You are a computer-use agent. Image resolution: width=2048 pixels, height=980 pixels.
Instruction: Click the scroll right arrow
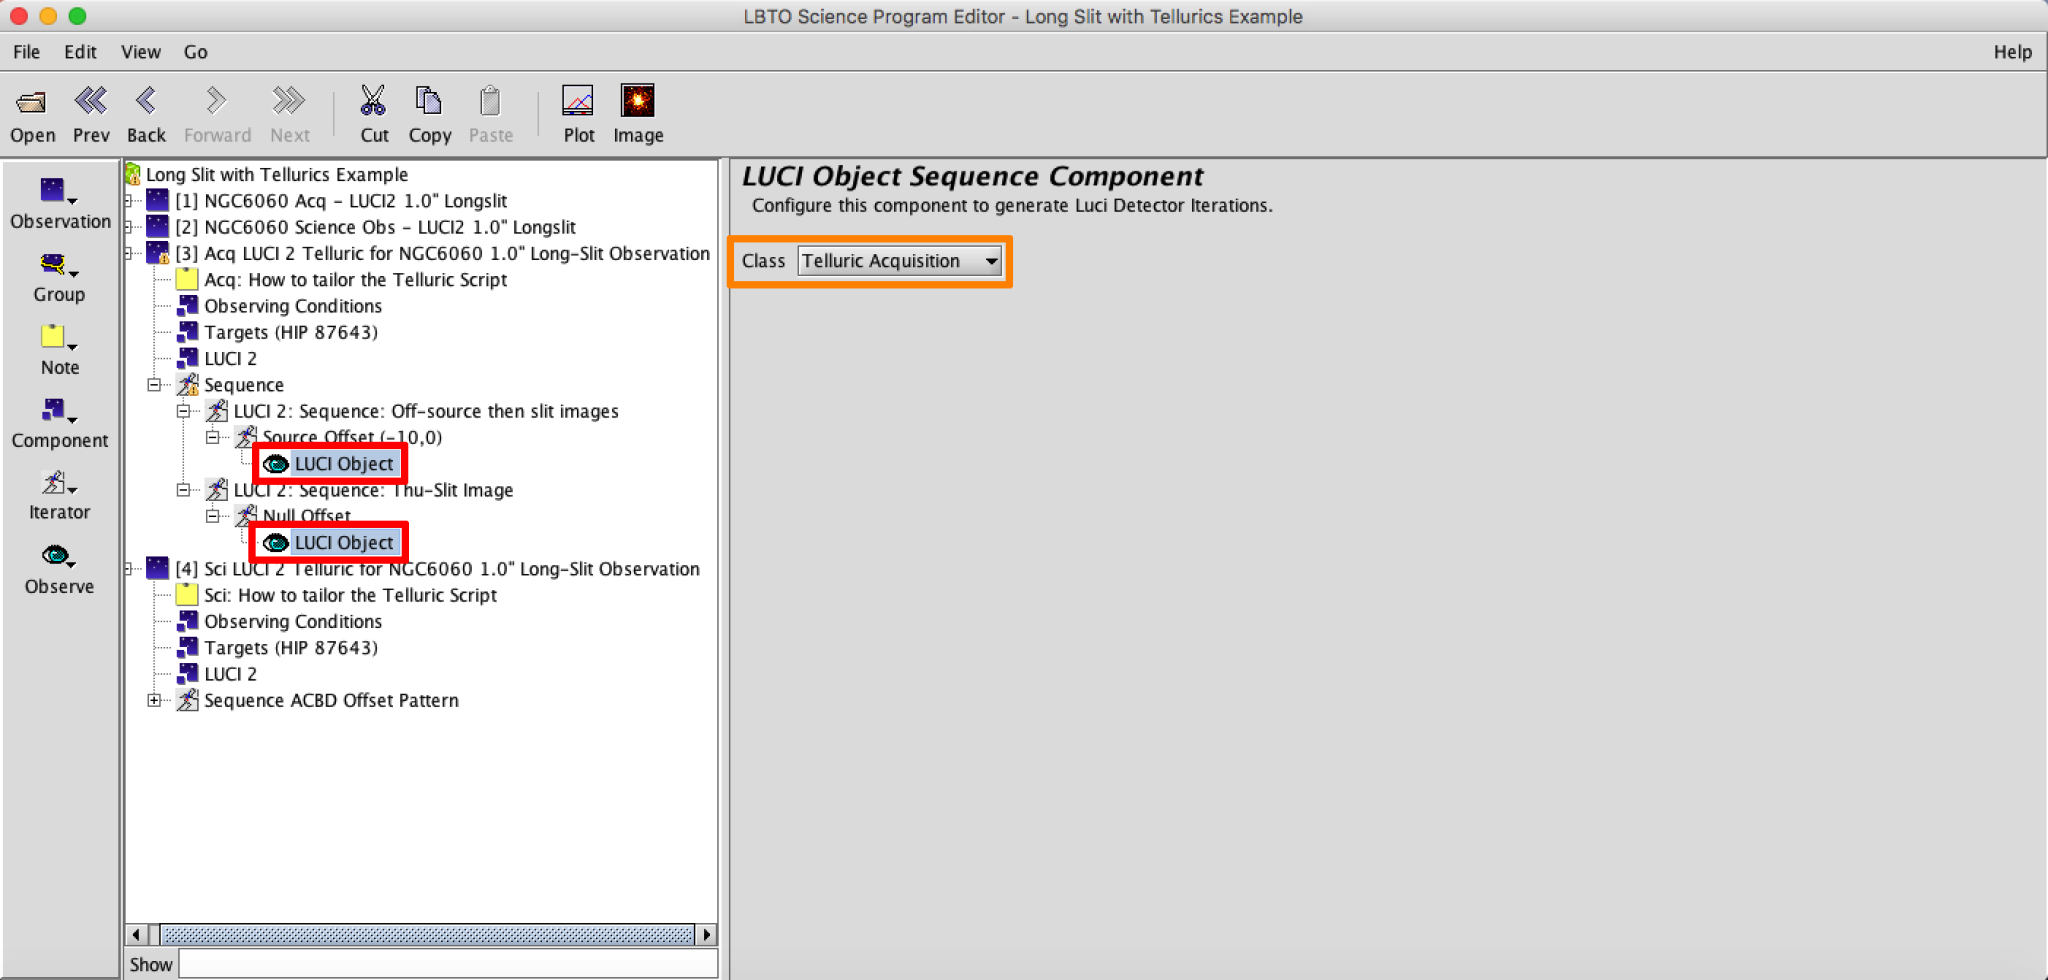tap(707, 935)
